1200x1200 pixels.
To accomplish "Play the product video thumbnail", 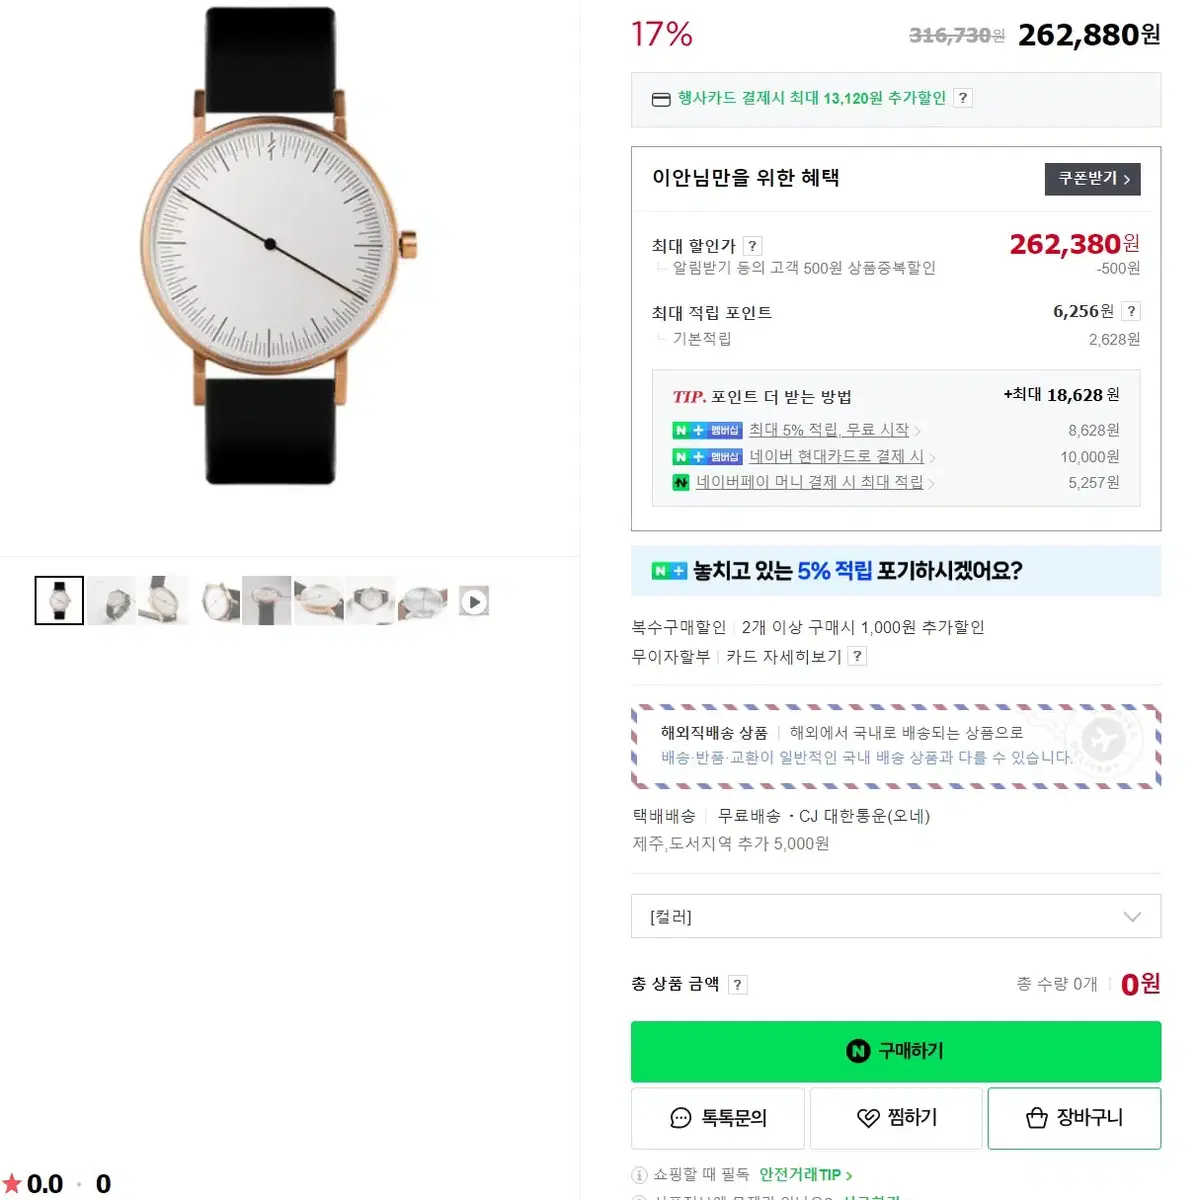I will click(474, 601).
